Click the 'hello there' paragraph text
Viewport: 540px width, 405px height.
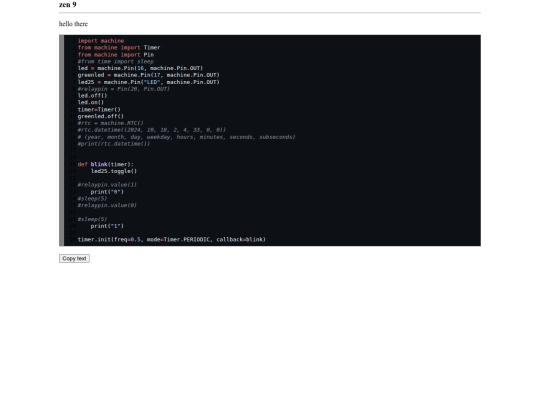pos(73,24)
